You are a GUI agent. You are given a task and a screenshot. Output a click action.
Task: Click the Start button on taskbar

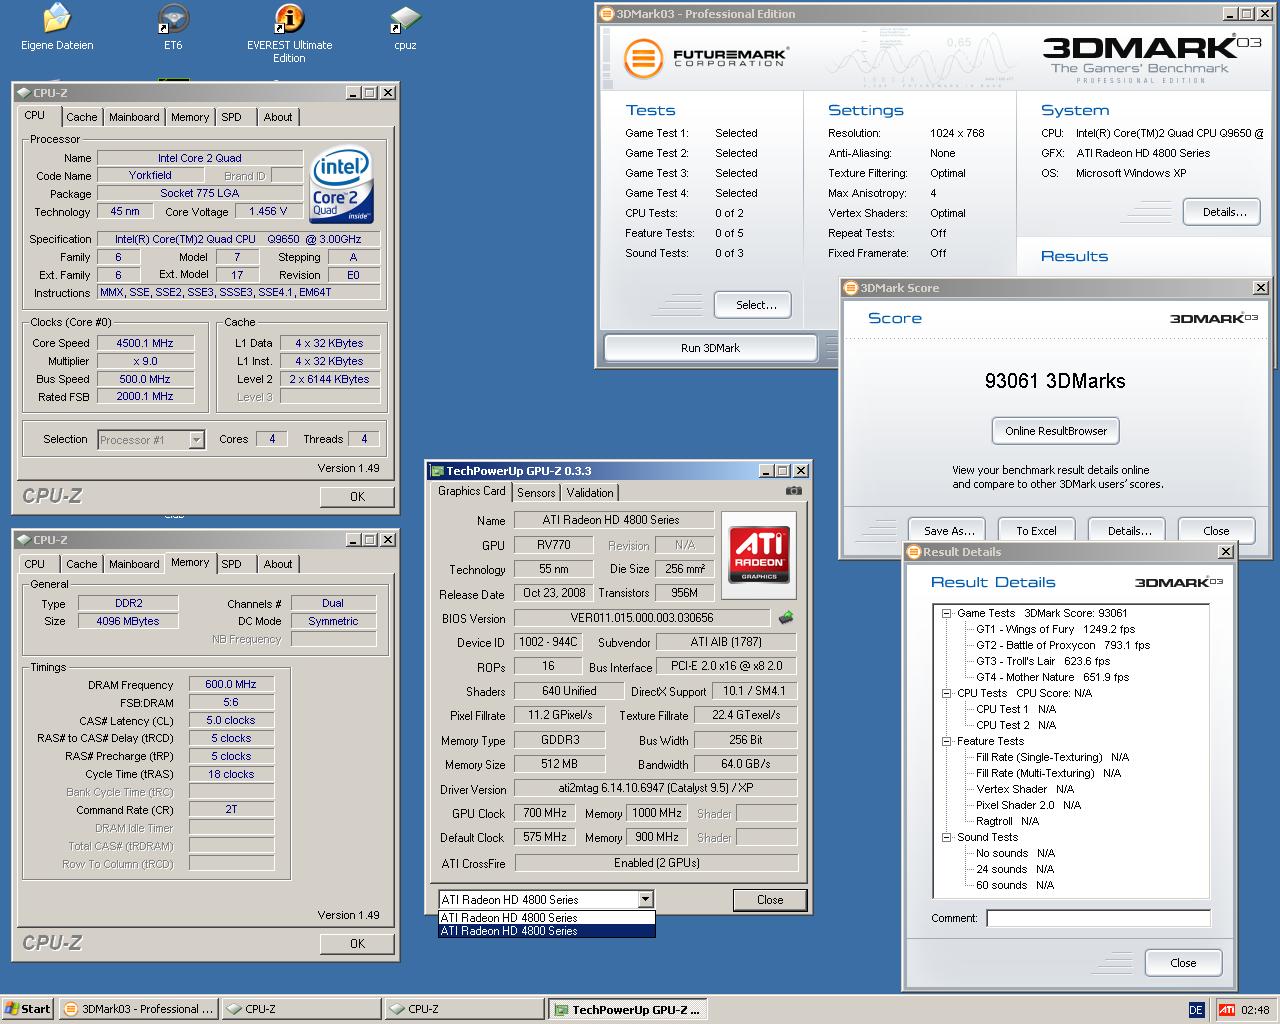(x=27, y=1009)
